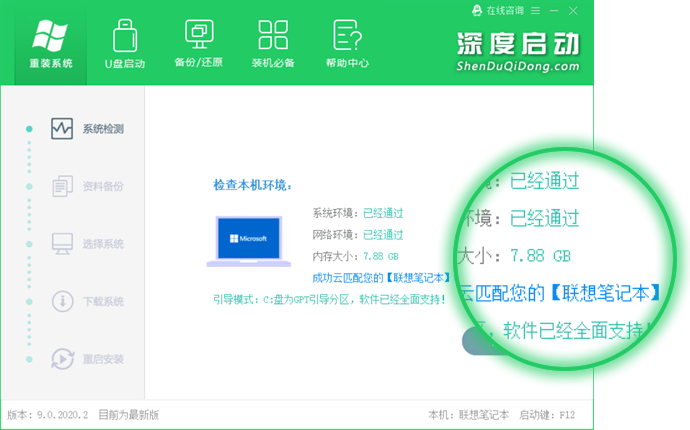Select the 系统检测 step label
Screen dimensions: 690x430
tap(103, 129)
